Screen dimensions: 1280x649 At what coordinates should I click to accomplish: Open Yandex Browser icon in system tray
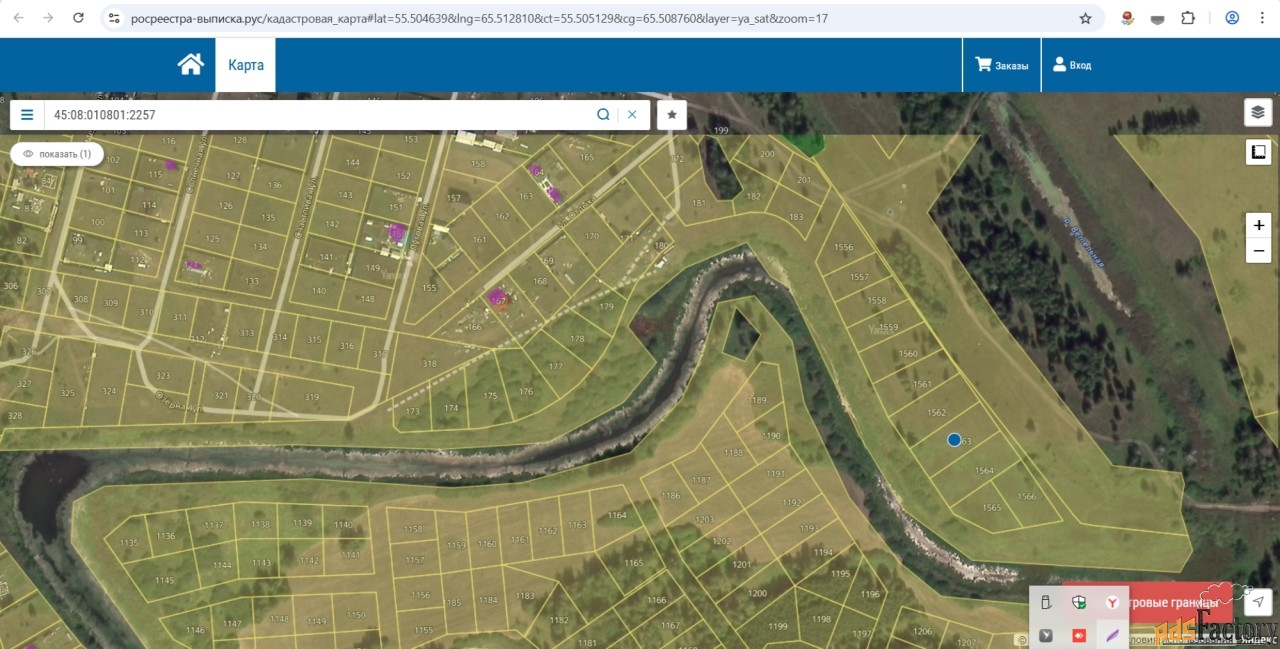[1111, 602]
